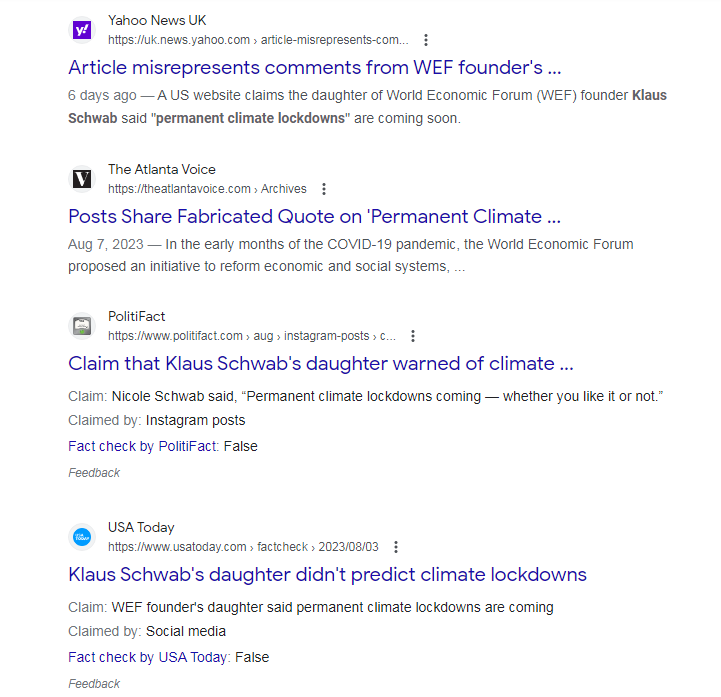The width and height of the screenshot is (721, 697).
Task: Click "Fact check by PolitiFact" link
Action: pos(142,446)
